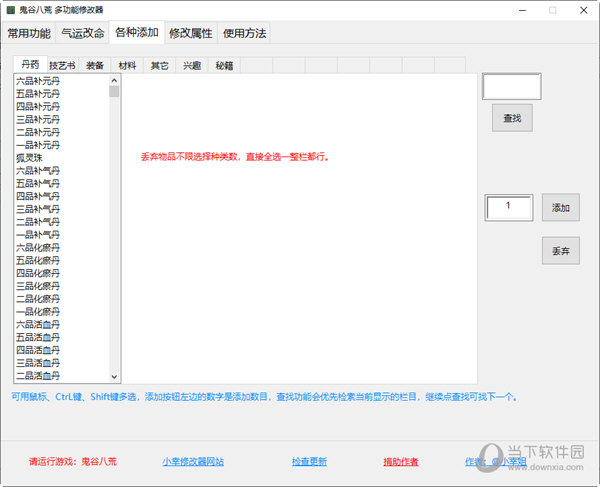
Task: Go to the 使用方法 tab
Action: pos(244,33)
